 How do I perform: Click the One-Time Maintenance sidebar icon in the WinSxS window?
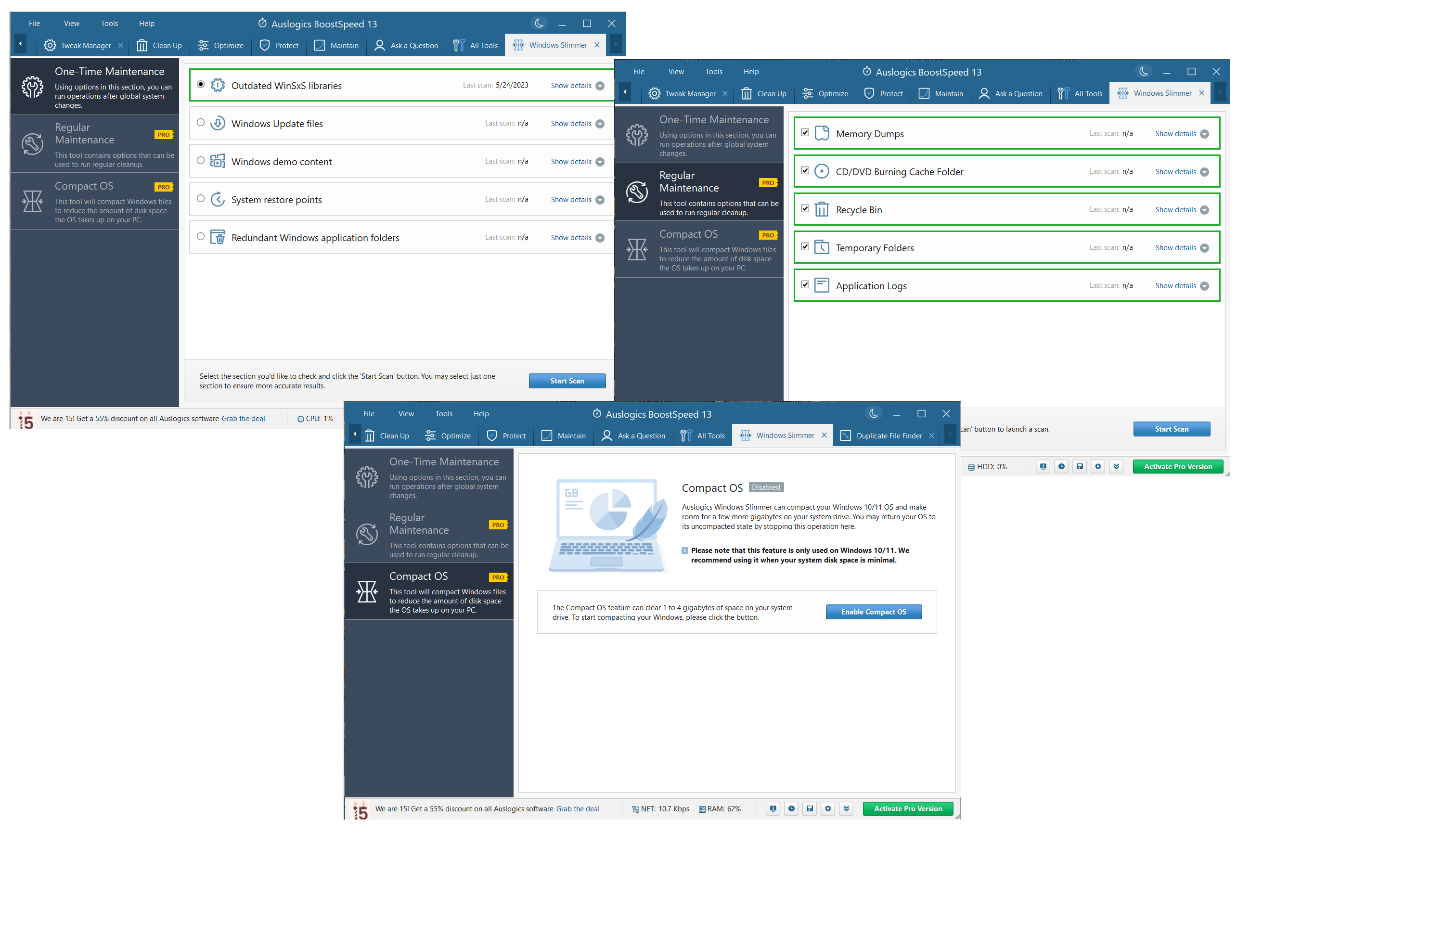(x=33, y=87)
